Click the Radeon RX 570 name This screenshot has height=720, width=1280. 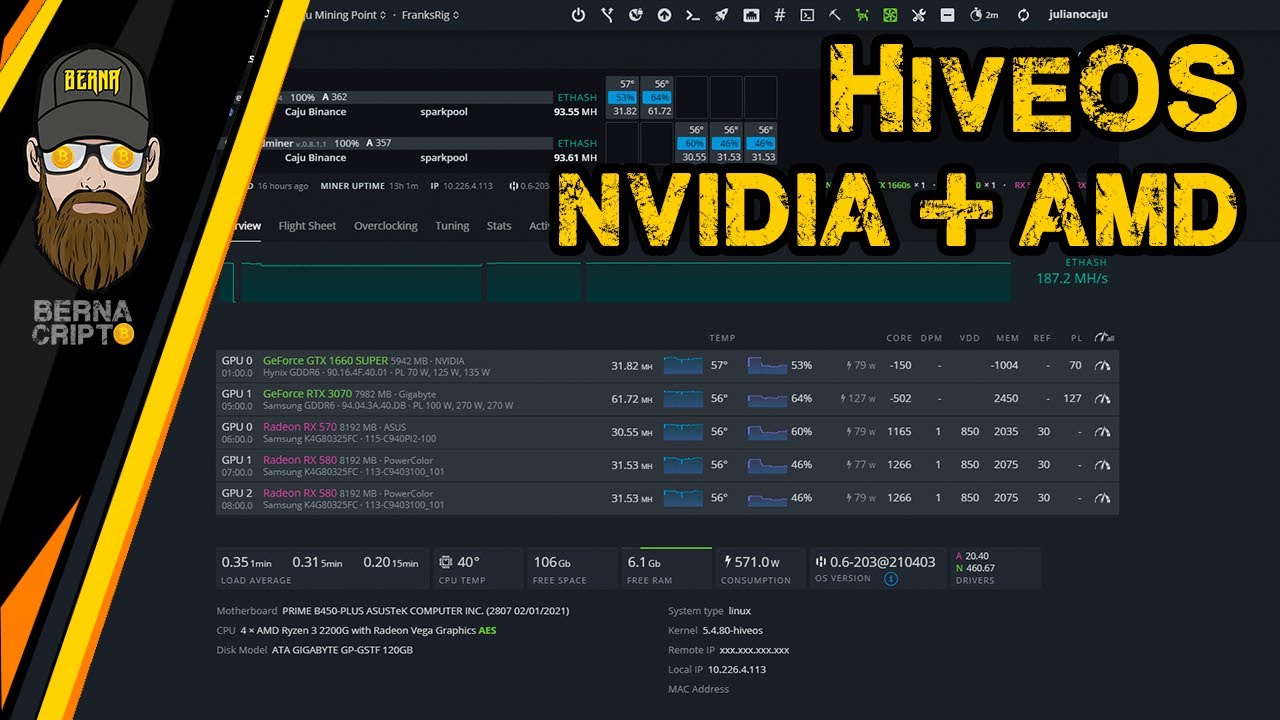coord(299,427)
